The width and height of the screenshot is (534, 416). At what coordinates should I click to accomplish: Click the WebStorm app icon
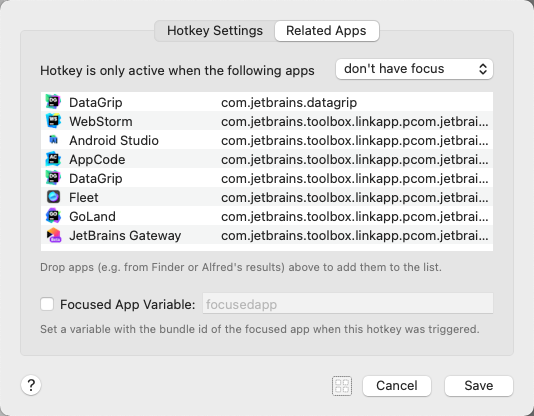[x=53, y=121]
